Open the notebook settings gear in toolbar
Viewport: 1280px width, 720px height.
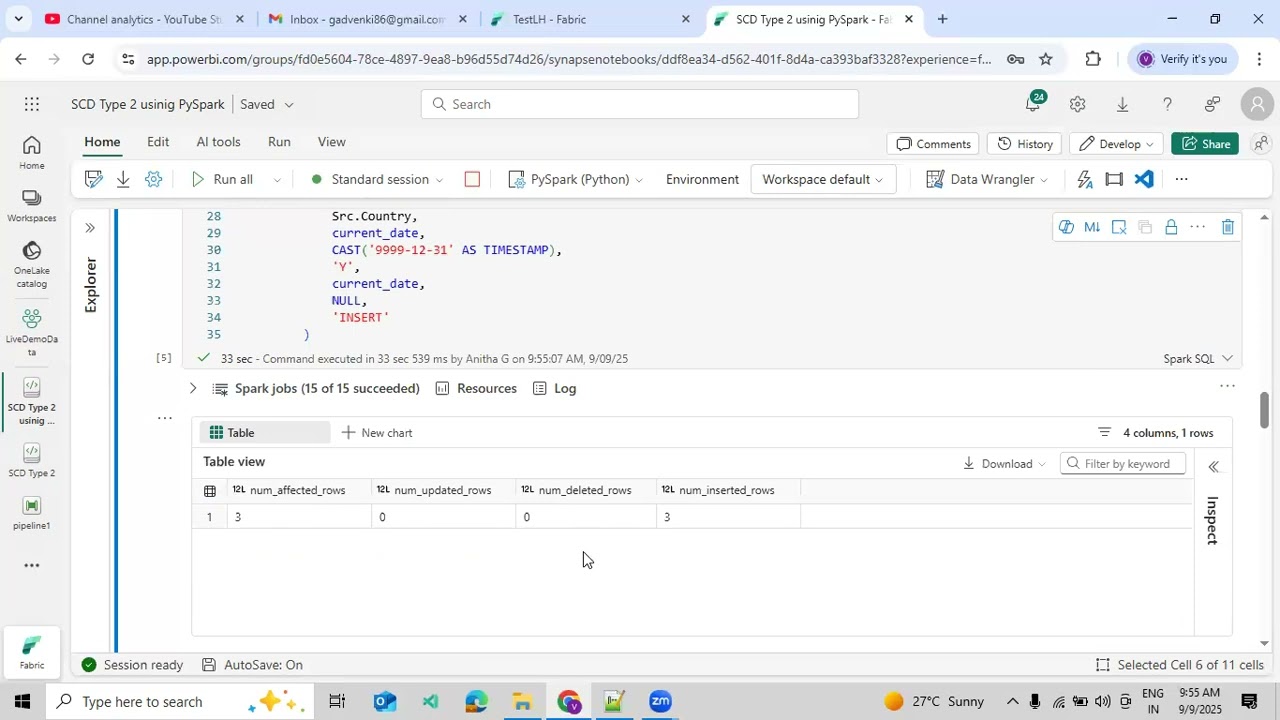[x=153, y=179]
